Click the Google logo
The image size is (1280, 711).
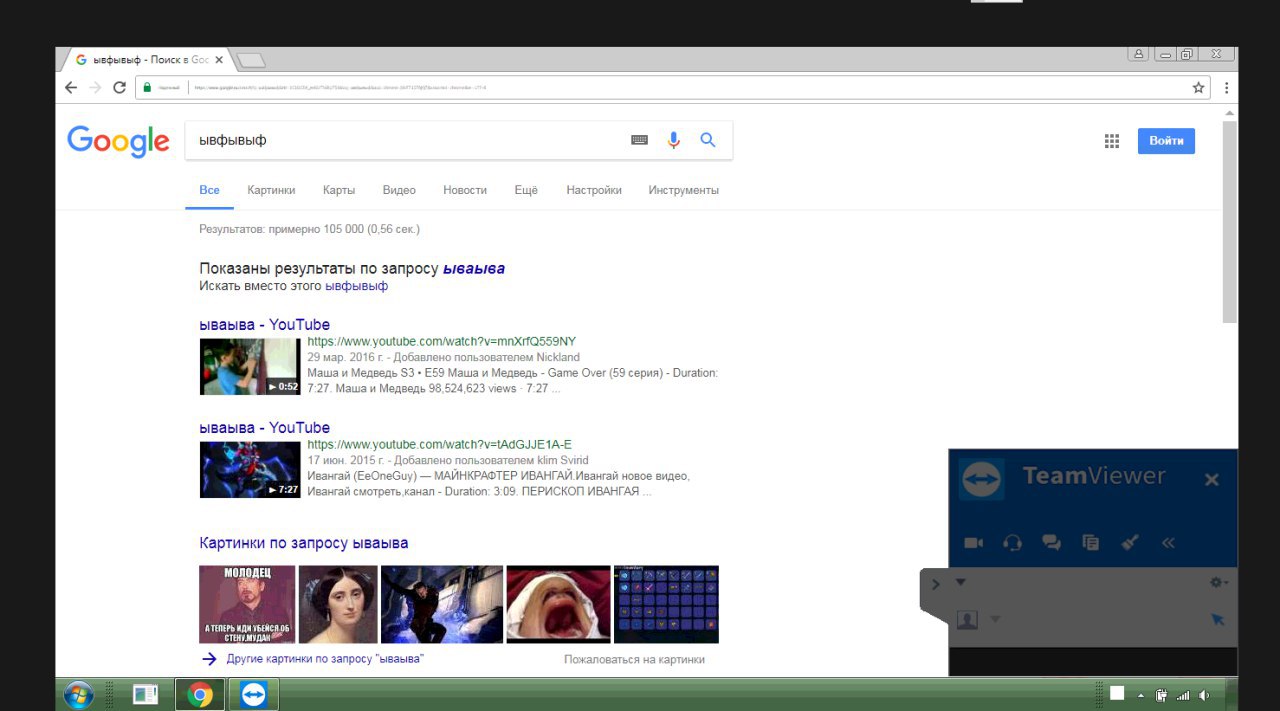(118, 141)
